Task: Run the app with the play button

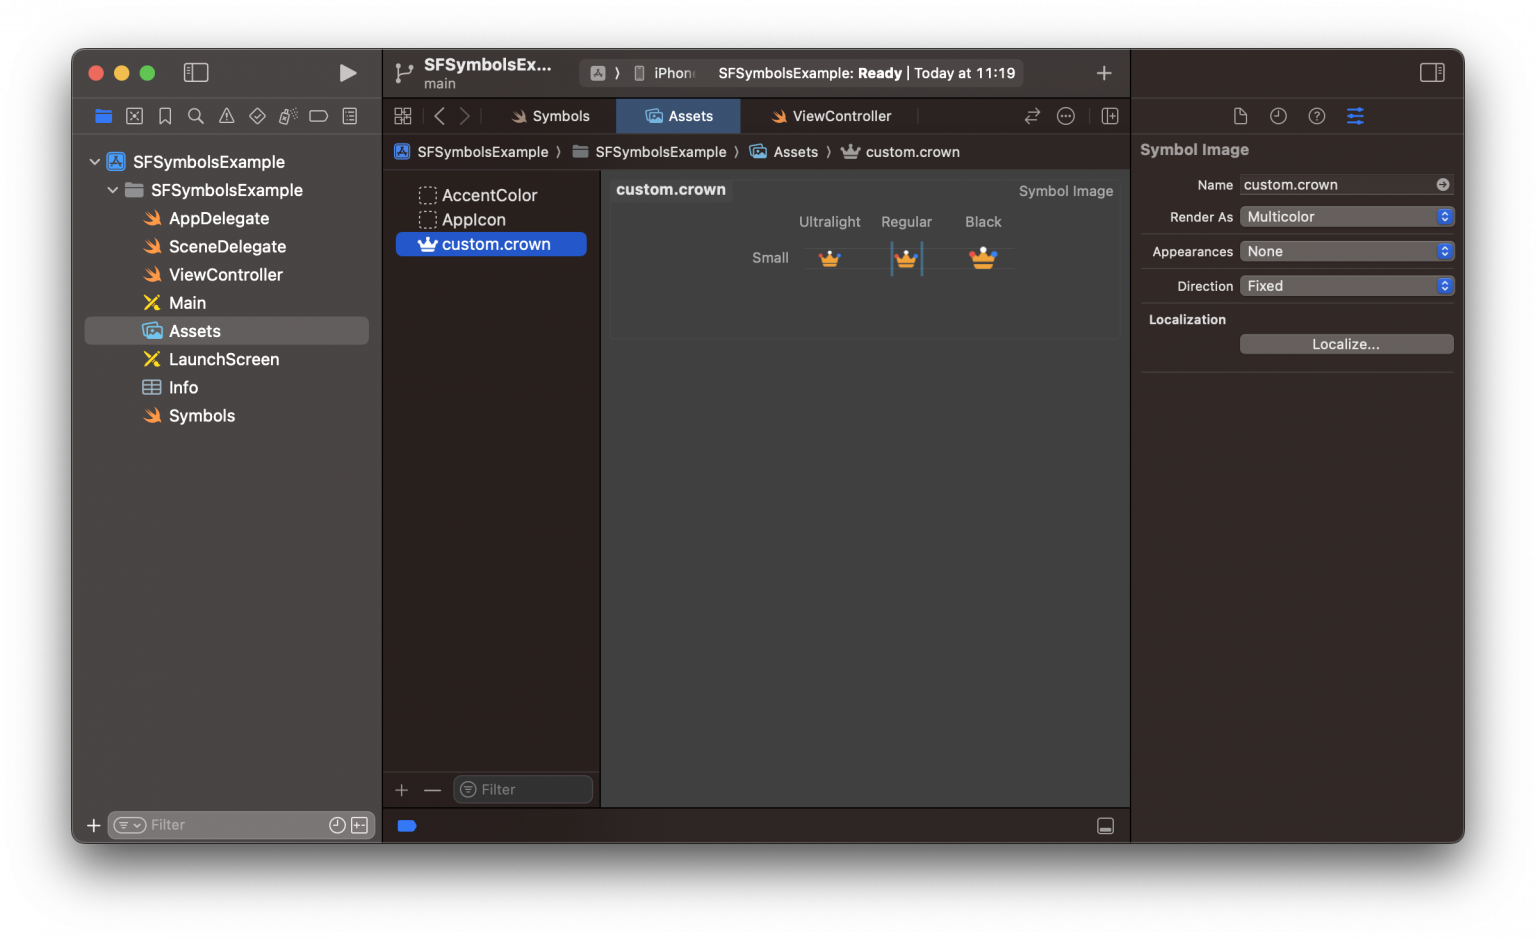Action: [x=348, y=72]
